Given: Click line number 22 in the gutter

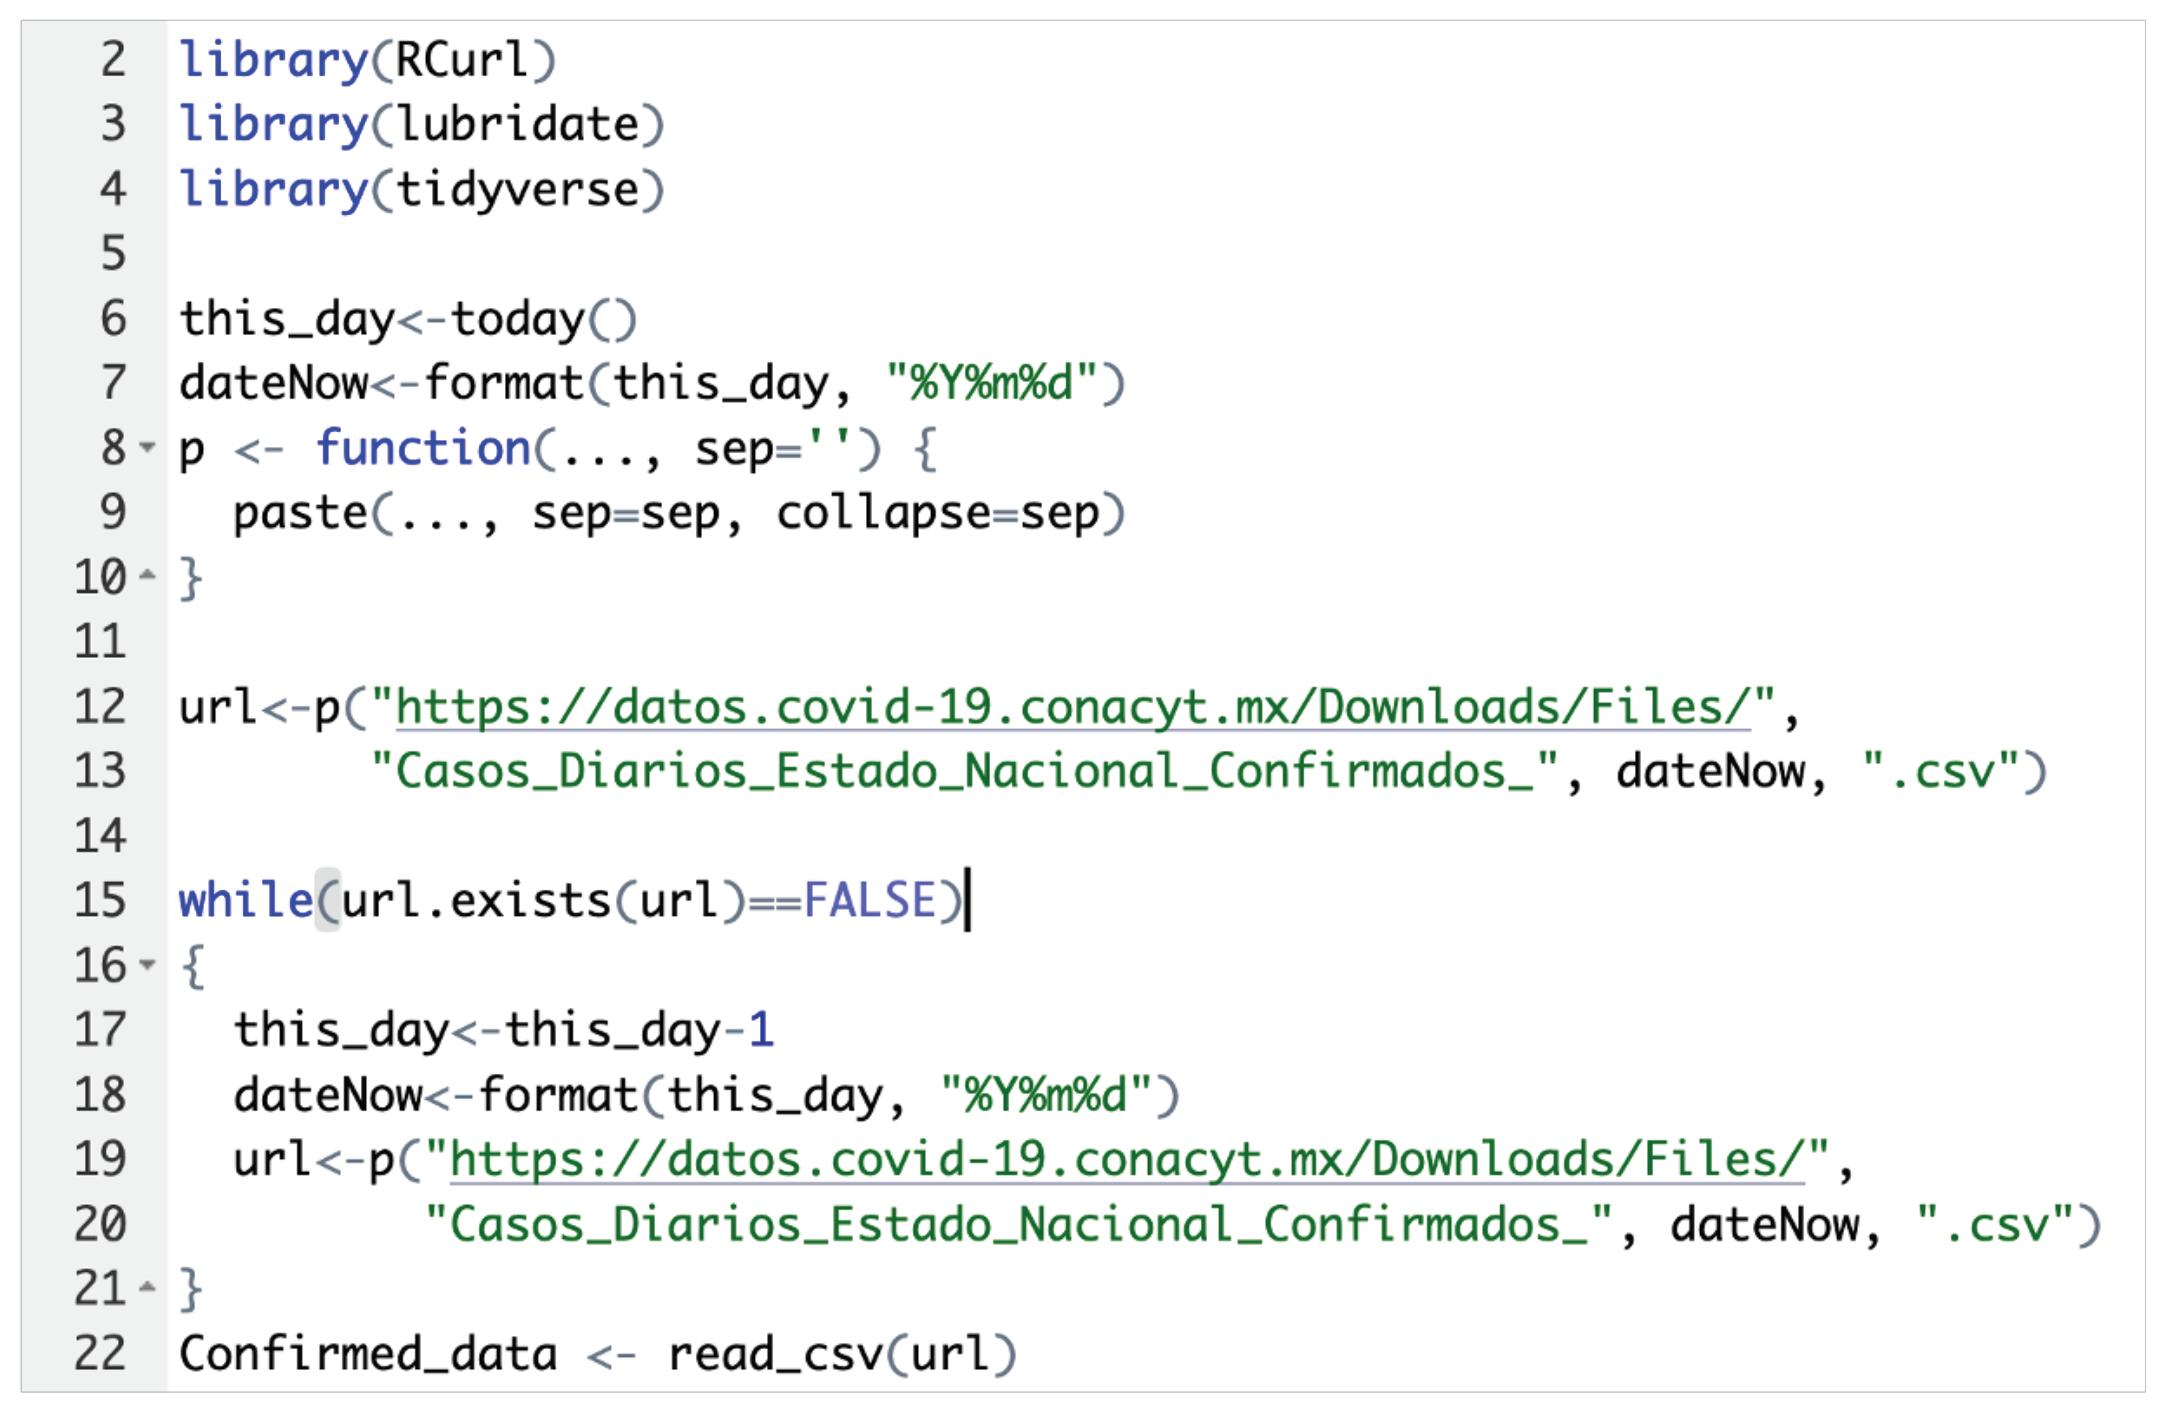Looking at the screenshot, I should point(100,1354).
